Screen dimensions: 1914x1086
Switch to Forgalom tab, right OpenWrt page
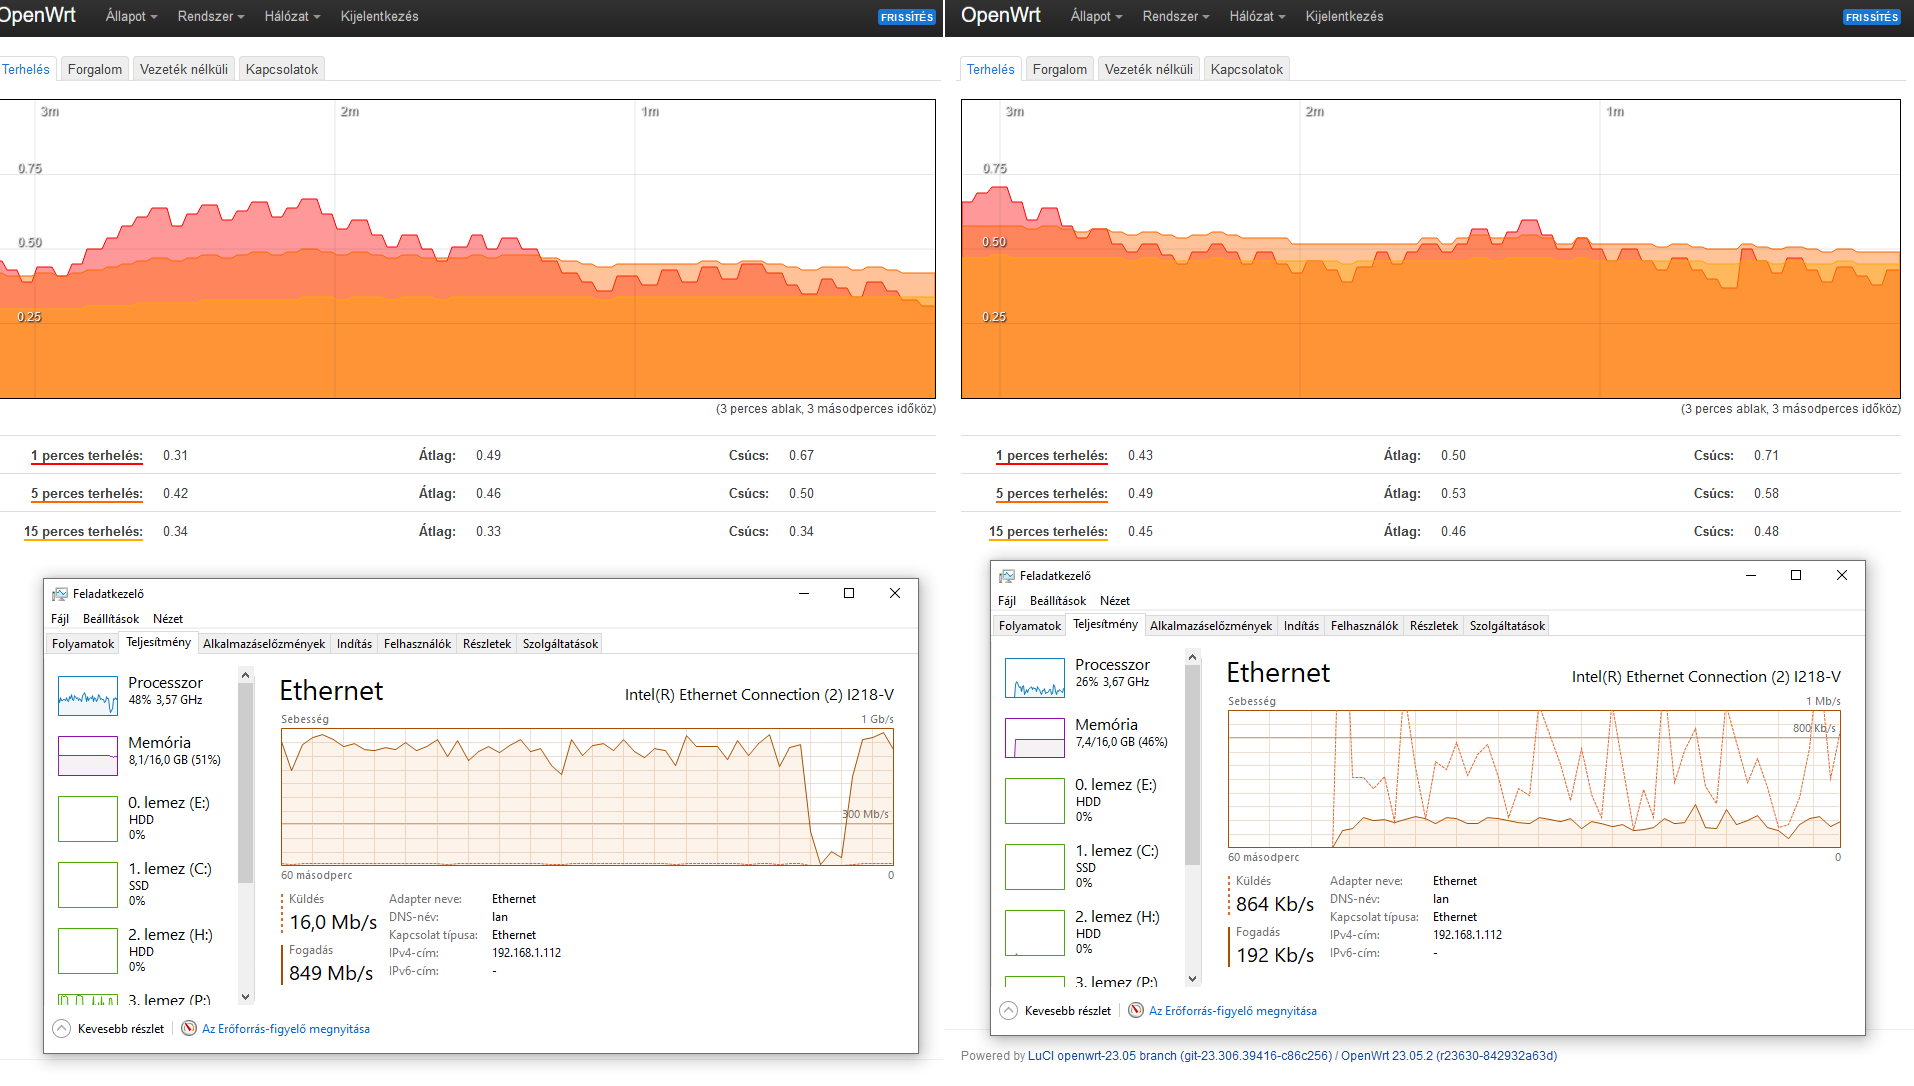[x=1060, y=69]
